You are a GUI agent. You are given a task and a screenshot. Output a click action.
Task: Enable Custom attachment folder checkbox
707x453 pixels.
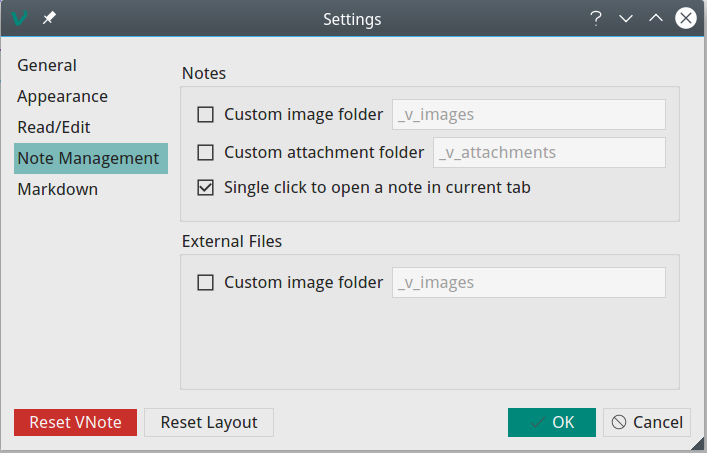point(206,152)
